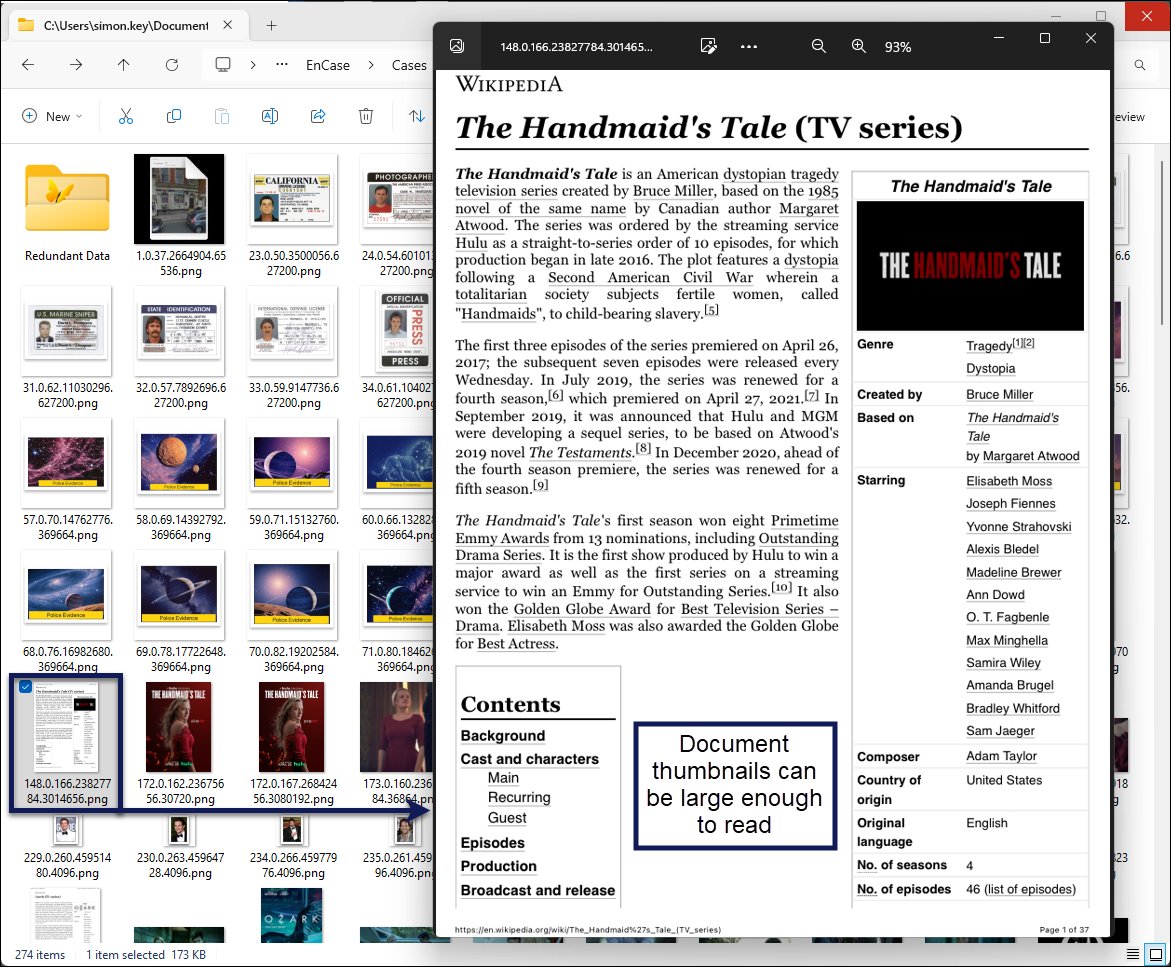Select the Handmaid's poster 172.0.167 image
1171x967 pixels.
coord(292,727)
